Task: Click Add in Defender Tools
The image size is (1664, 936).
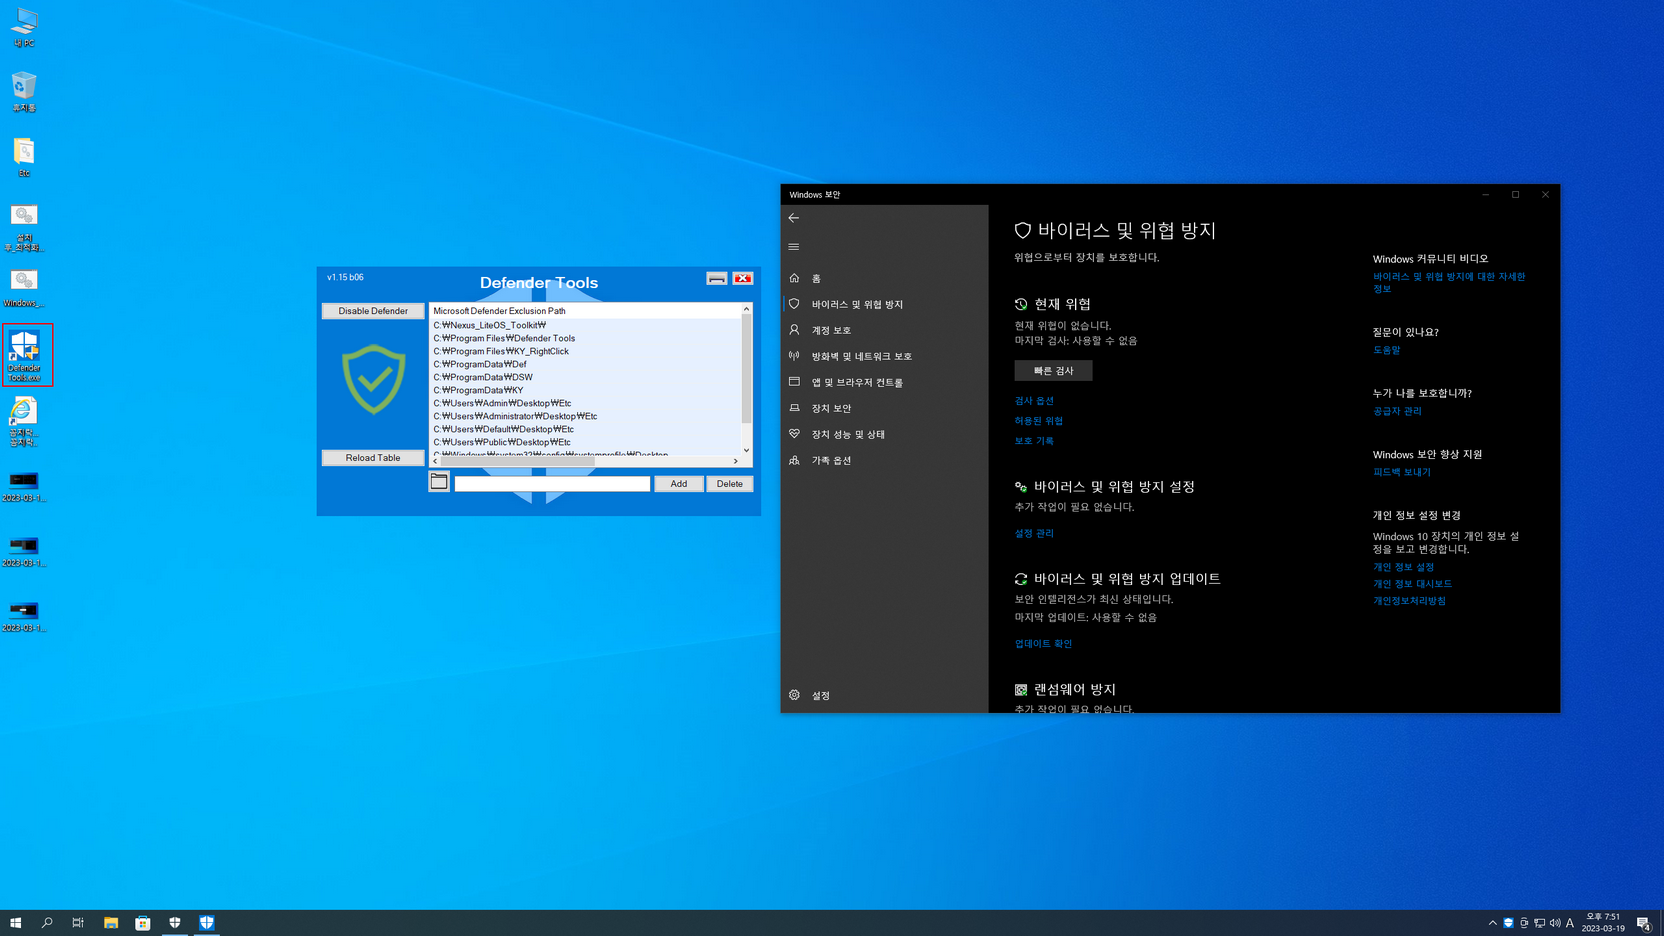Action: click(x=679, y=484)
